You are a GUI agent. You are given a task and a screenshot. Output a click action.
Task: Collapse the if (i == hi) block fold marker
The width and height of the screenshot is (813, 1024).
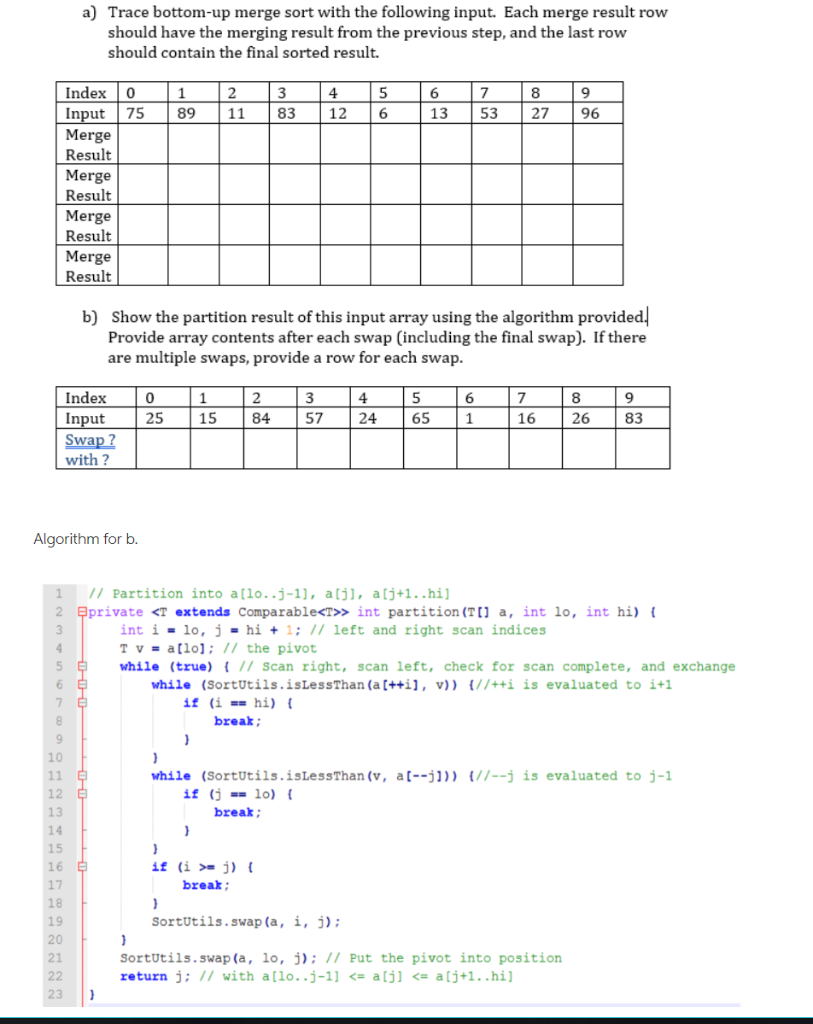click(x=82, y=703)
